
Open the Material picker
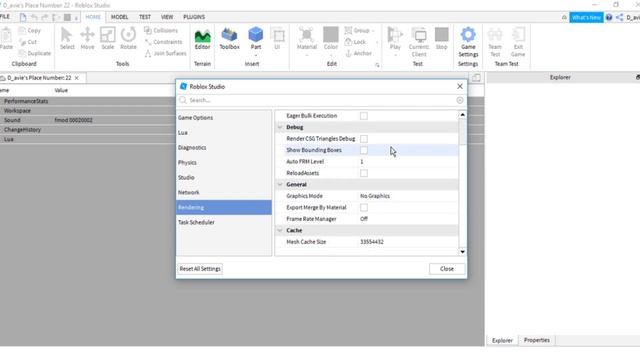[307, 38]
